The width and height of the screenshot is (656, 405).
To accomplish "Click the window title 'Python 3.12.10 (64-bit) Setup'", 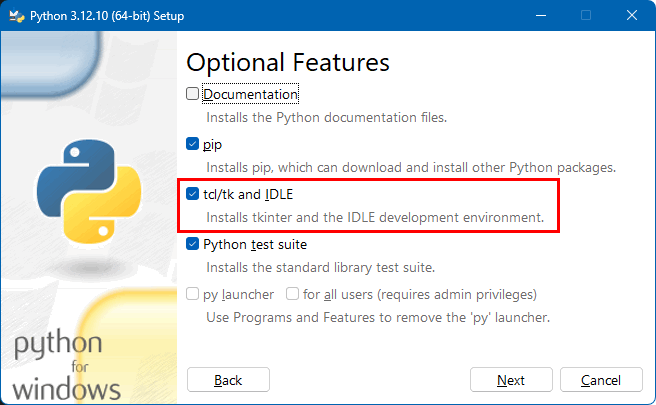I will (107, 16).
